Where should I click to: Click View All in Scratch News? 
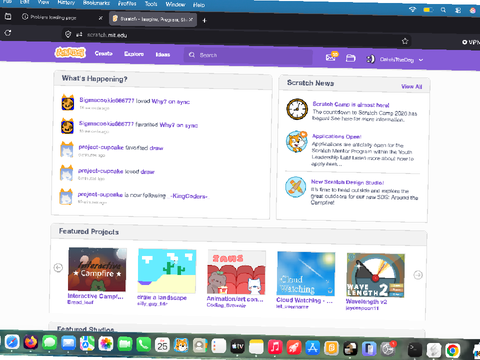[412, 87]
